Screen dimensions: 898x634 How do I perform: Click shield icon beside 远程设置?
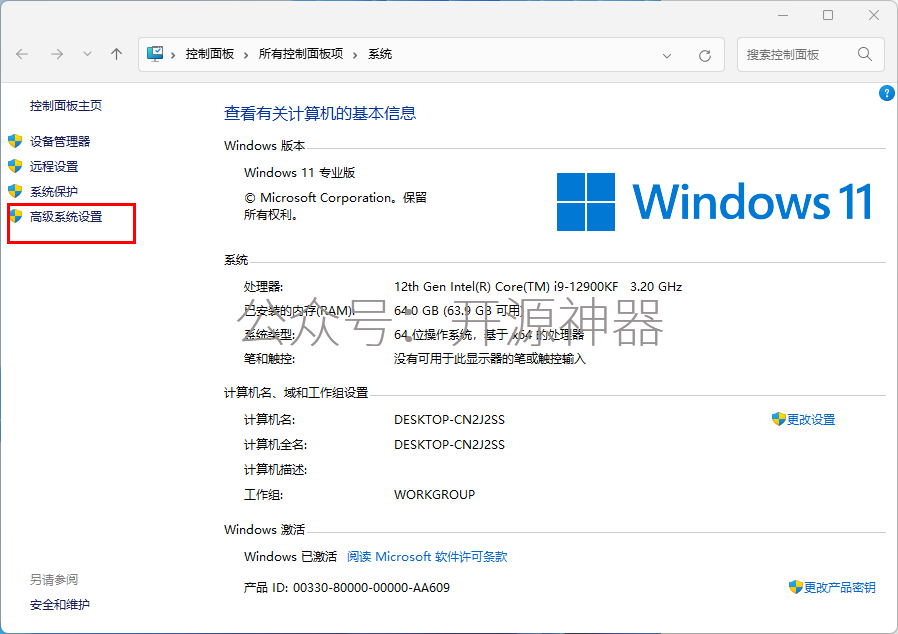pos(15,166)
